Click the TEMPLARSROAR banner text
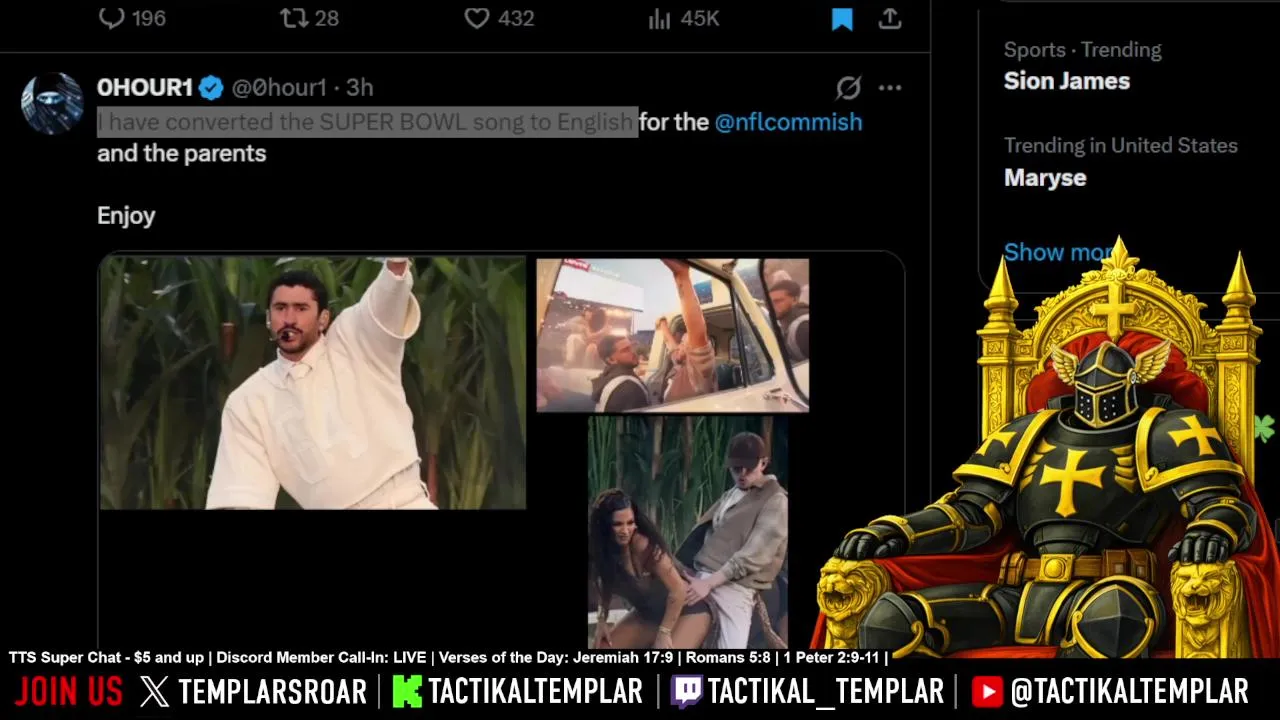Viewport: 1280px width, 720px height. pos(273,691)
